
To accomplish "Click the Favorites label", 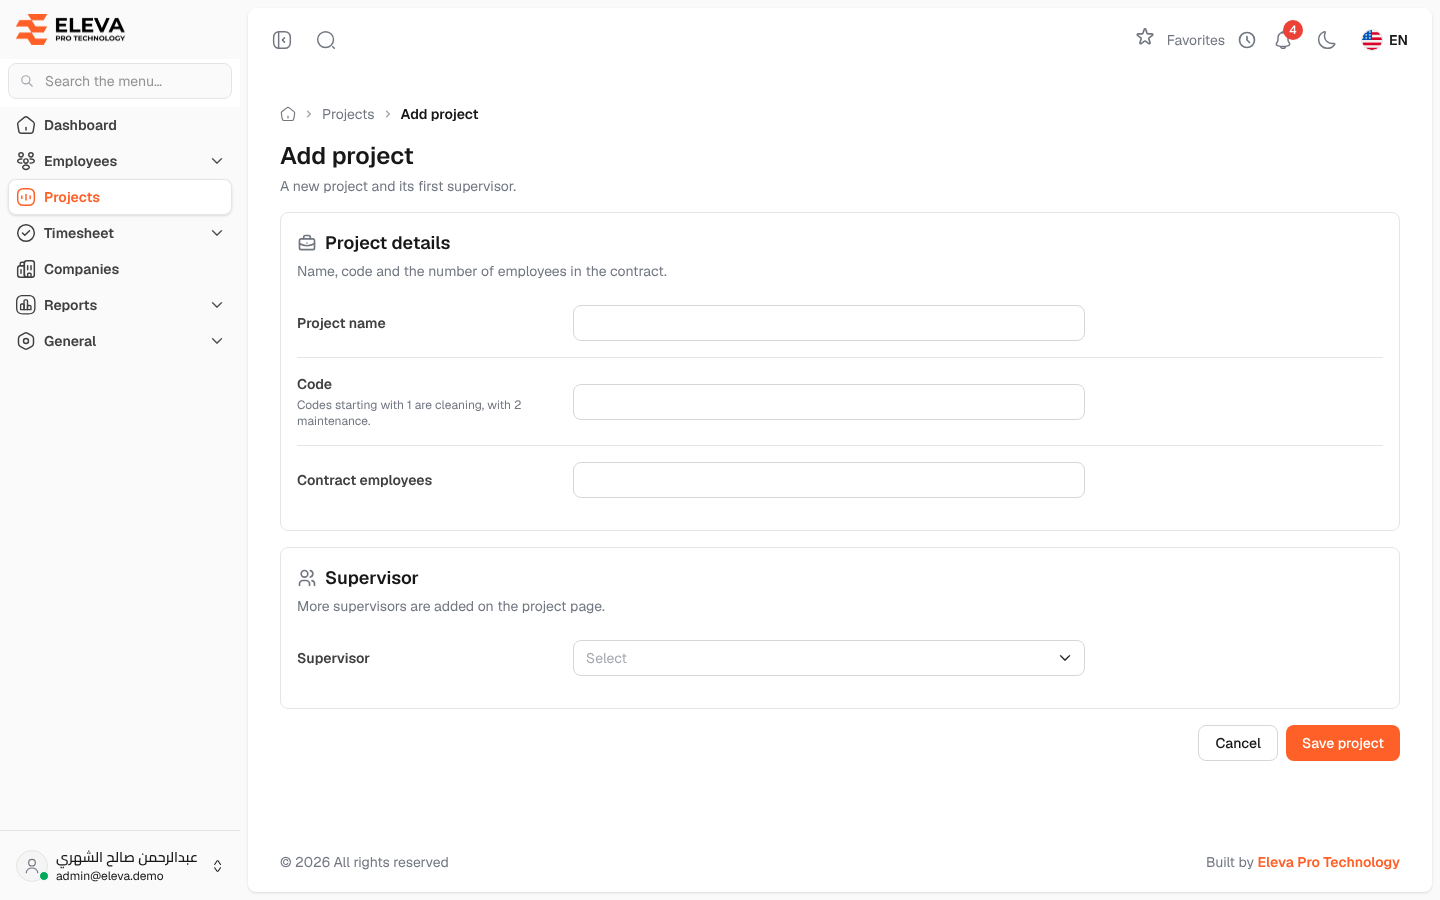I will [1196, 40].
